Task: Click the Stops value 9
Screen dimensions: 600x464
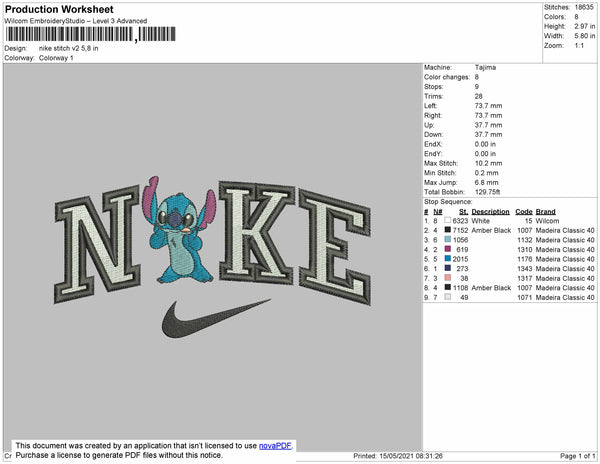Action: [x=477, y=87]
